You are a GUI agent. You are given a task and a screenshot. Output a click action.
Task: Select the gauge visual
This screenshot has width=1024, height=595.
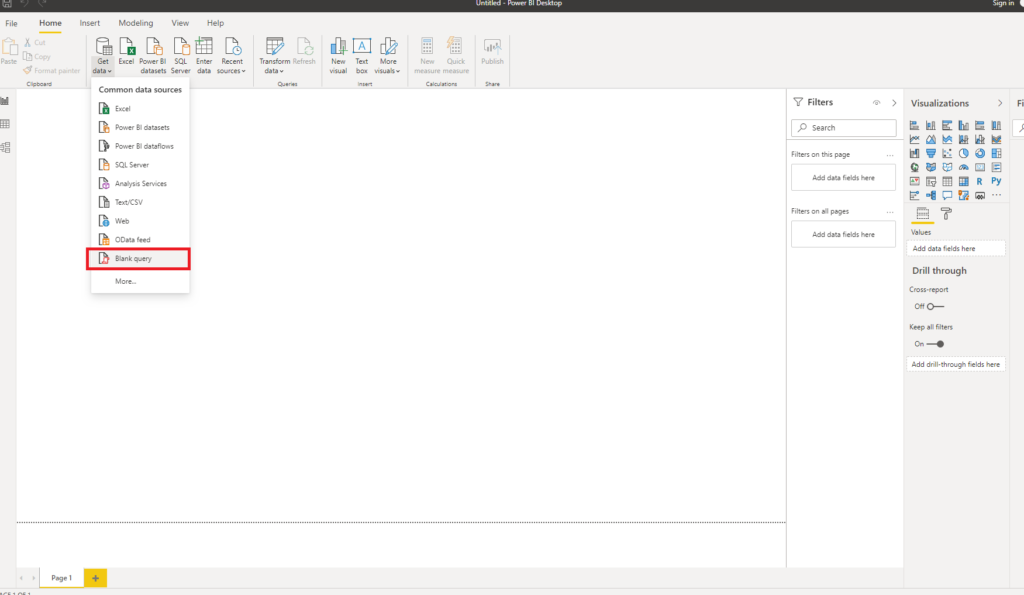click(963, 167)
